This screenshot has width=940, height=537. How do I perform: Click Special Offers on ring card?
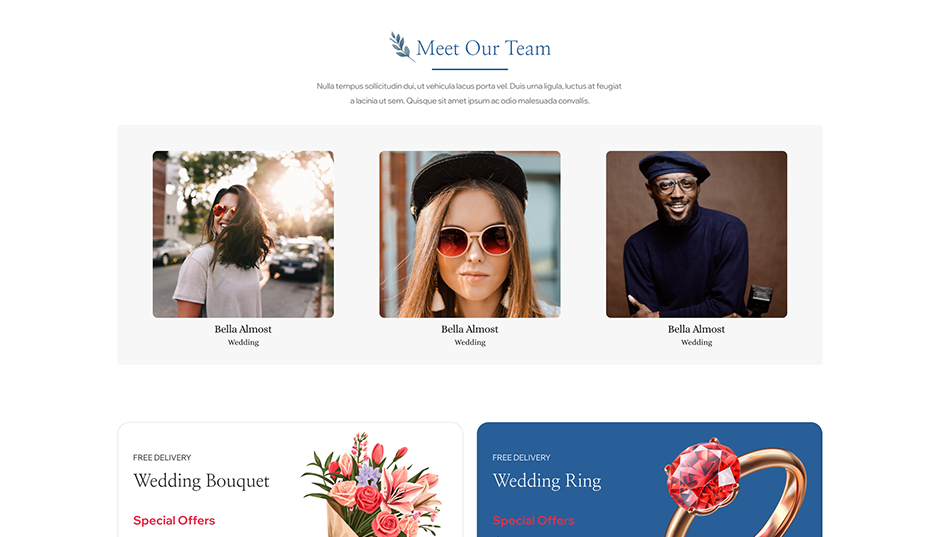(x=534, y=520)
